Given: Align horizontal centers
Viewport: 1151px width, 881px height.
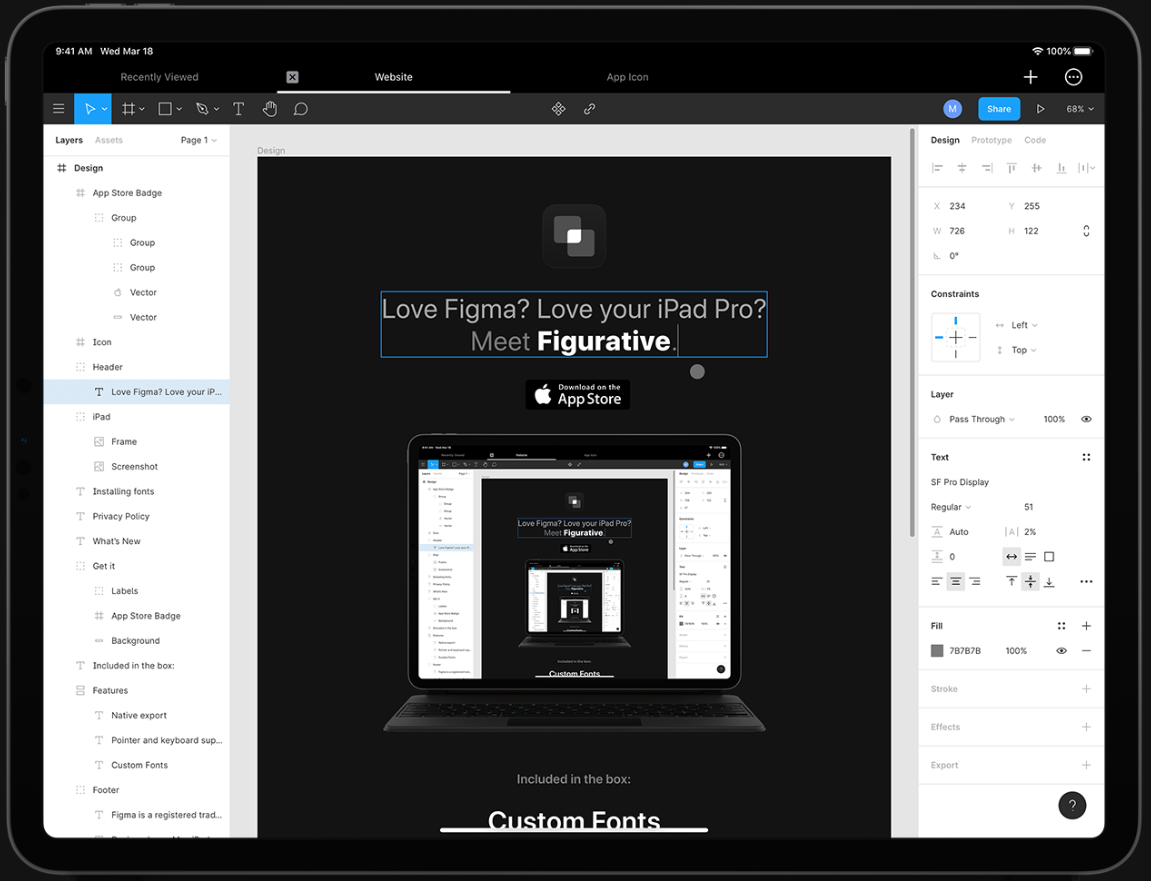Looking at the screenshot, I should pos(962,168).
